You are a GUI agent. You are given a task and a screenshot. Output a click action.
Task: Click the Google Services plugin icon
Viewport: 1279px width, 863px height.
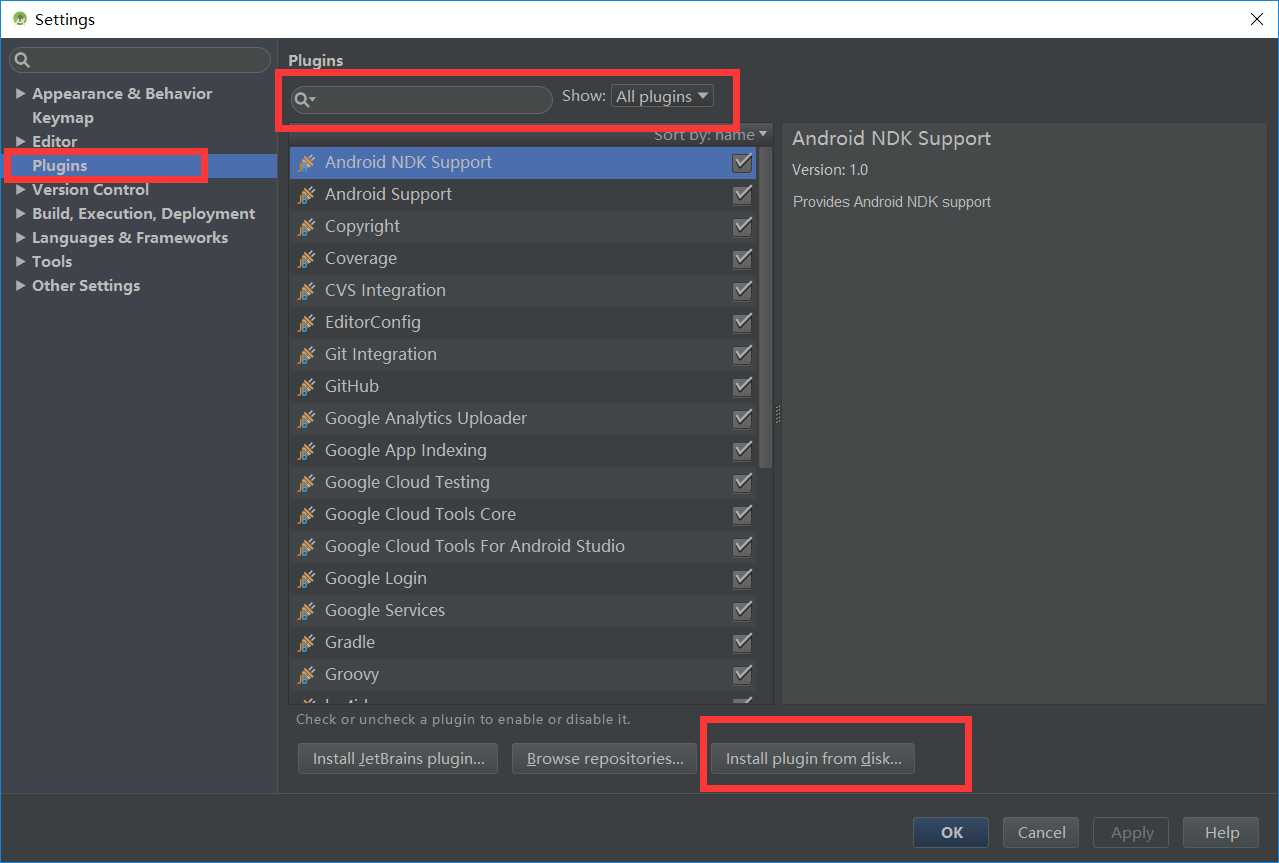coord(307,611)
